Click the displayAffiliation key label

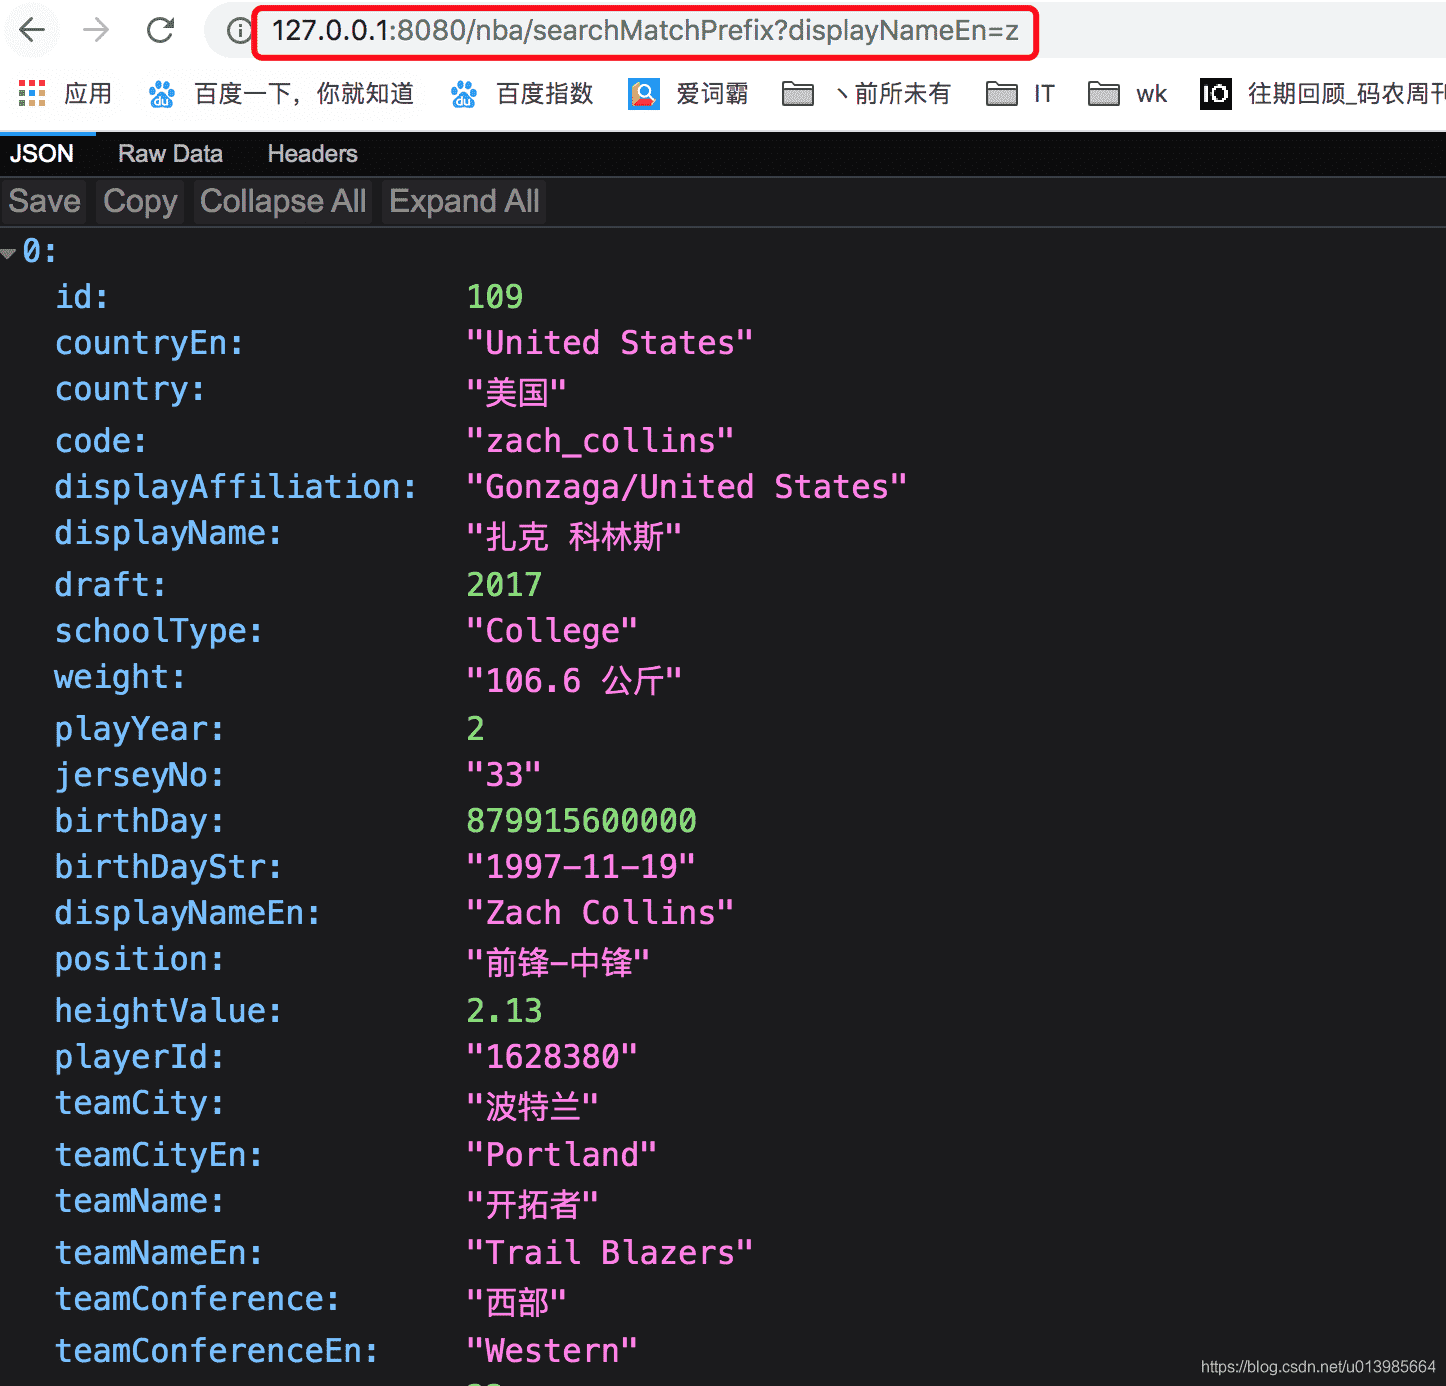tap(235, 487)
